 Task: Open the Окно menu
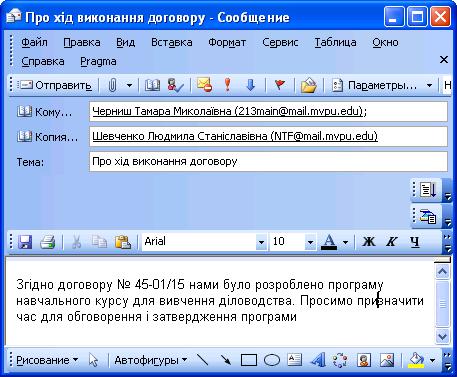click(385, 42)
